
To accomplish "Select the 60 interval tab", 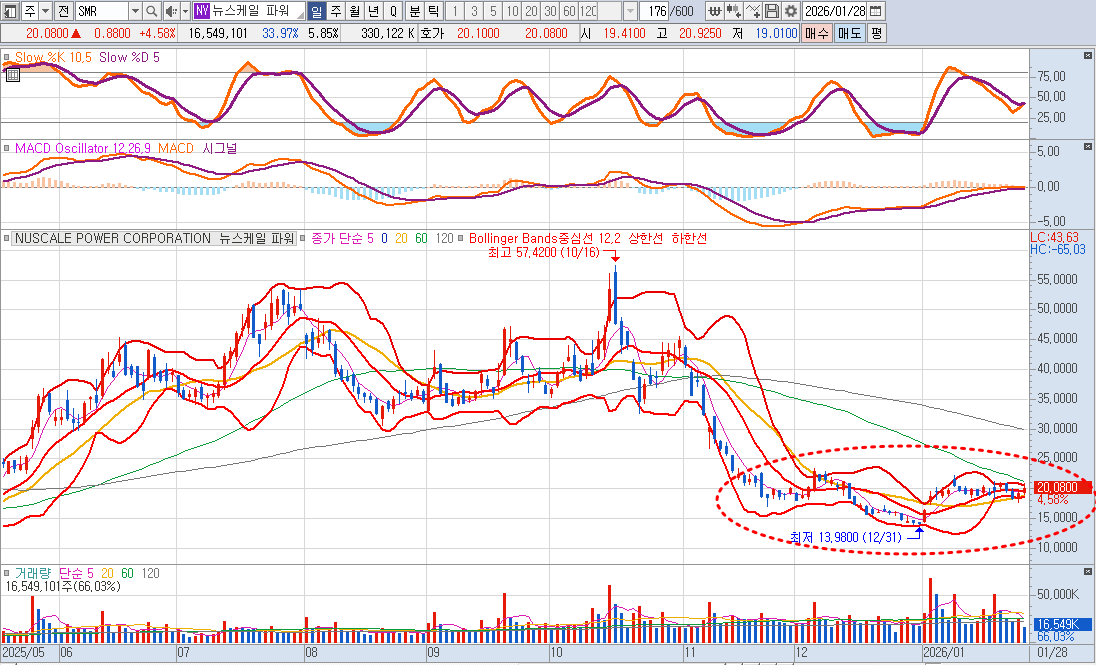I will pos(569,11).
